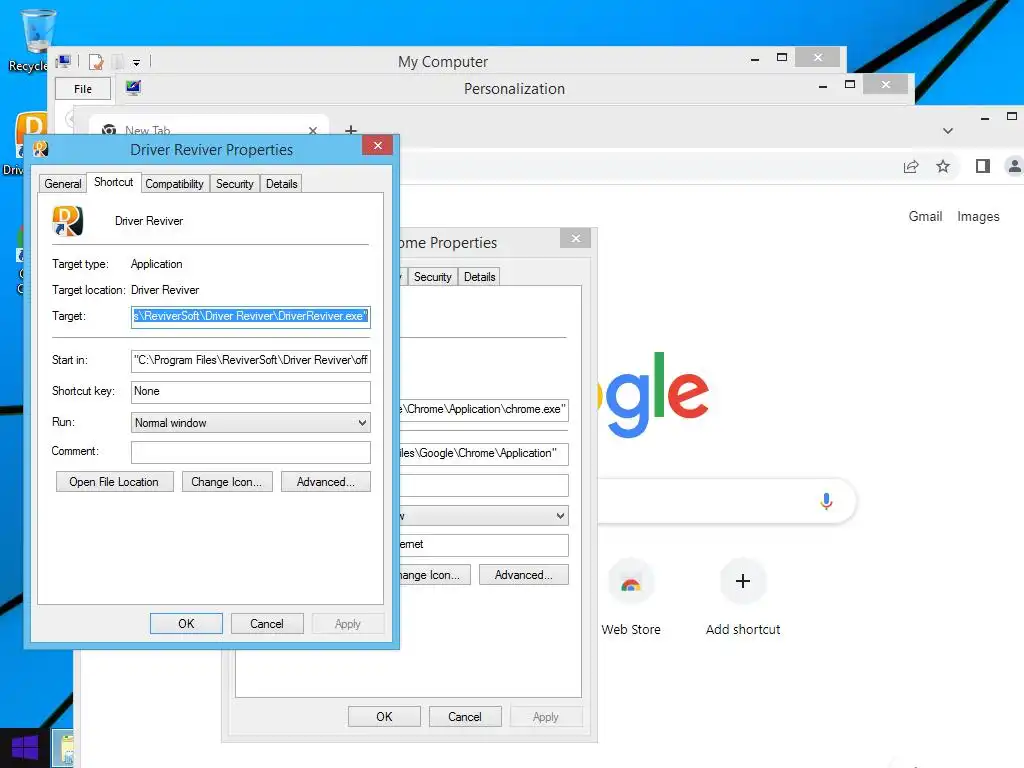Close the Driver Reviver Properties dialog

pos(377,146)
